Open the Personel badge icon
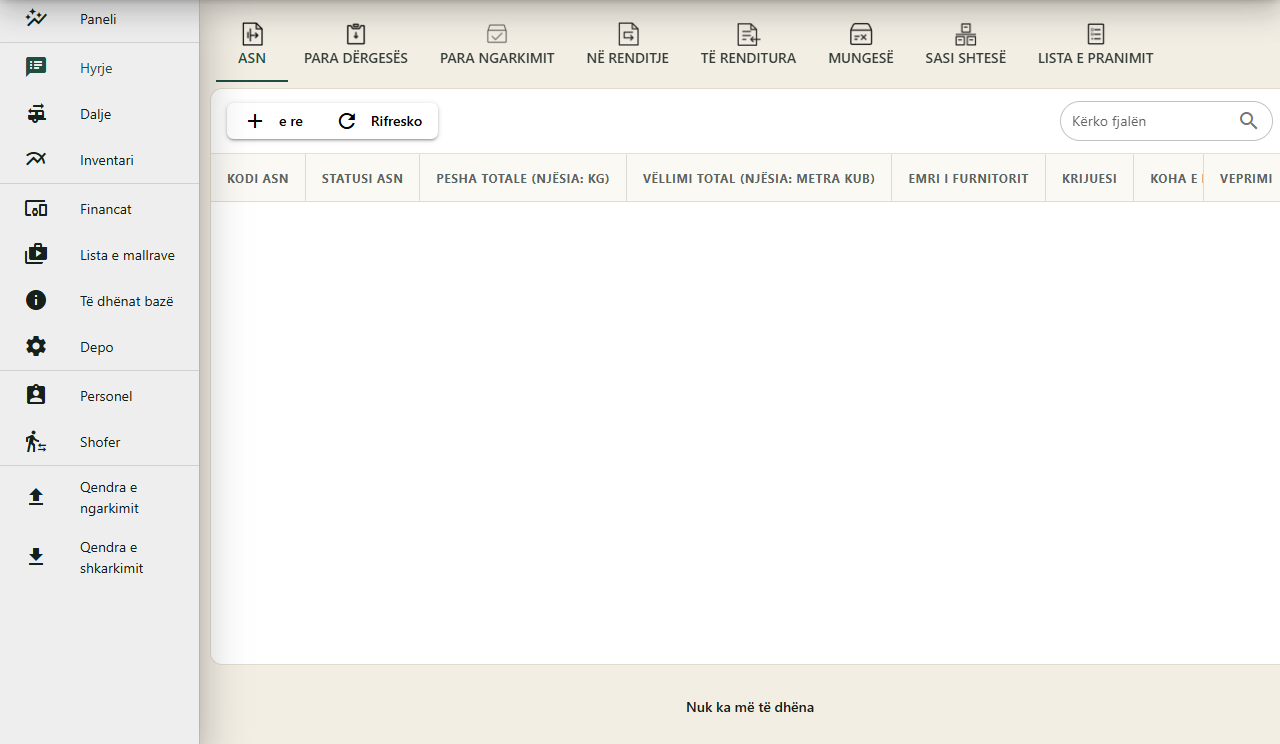Screen dimensions: 1280x744 point(36,396)
